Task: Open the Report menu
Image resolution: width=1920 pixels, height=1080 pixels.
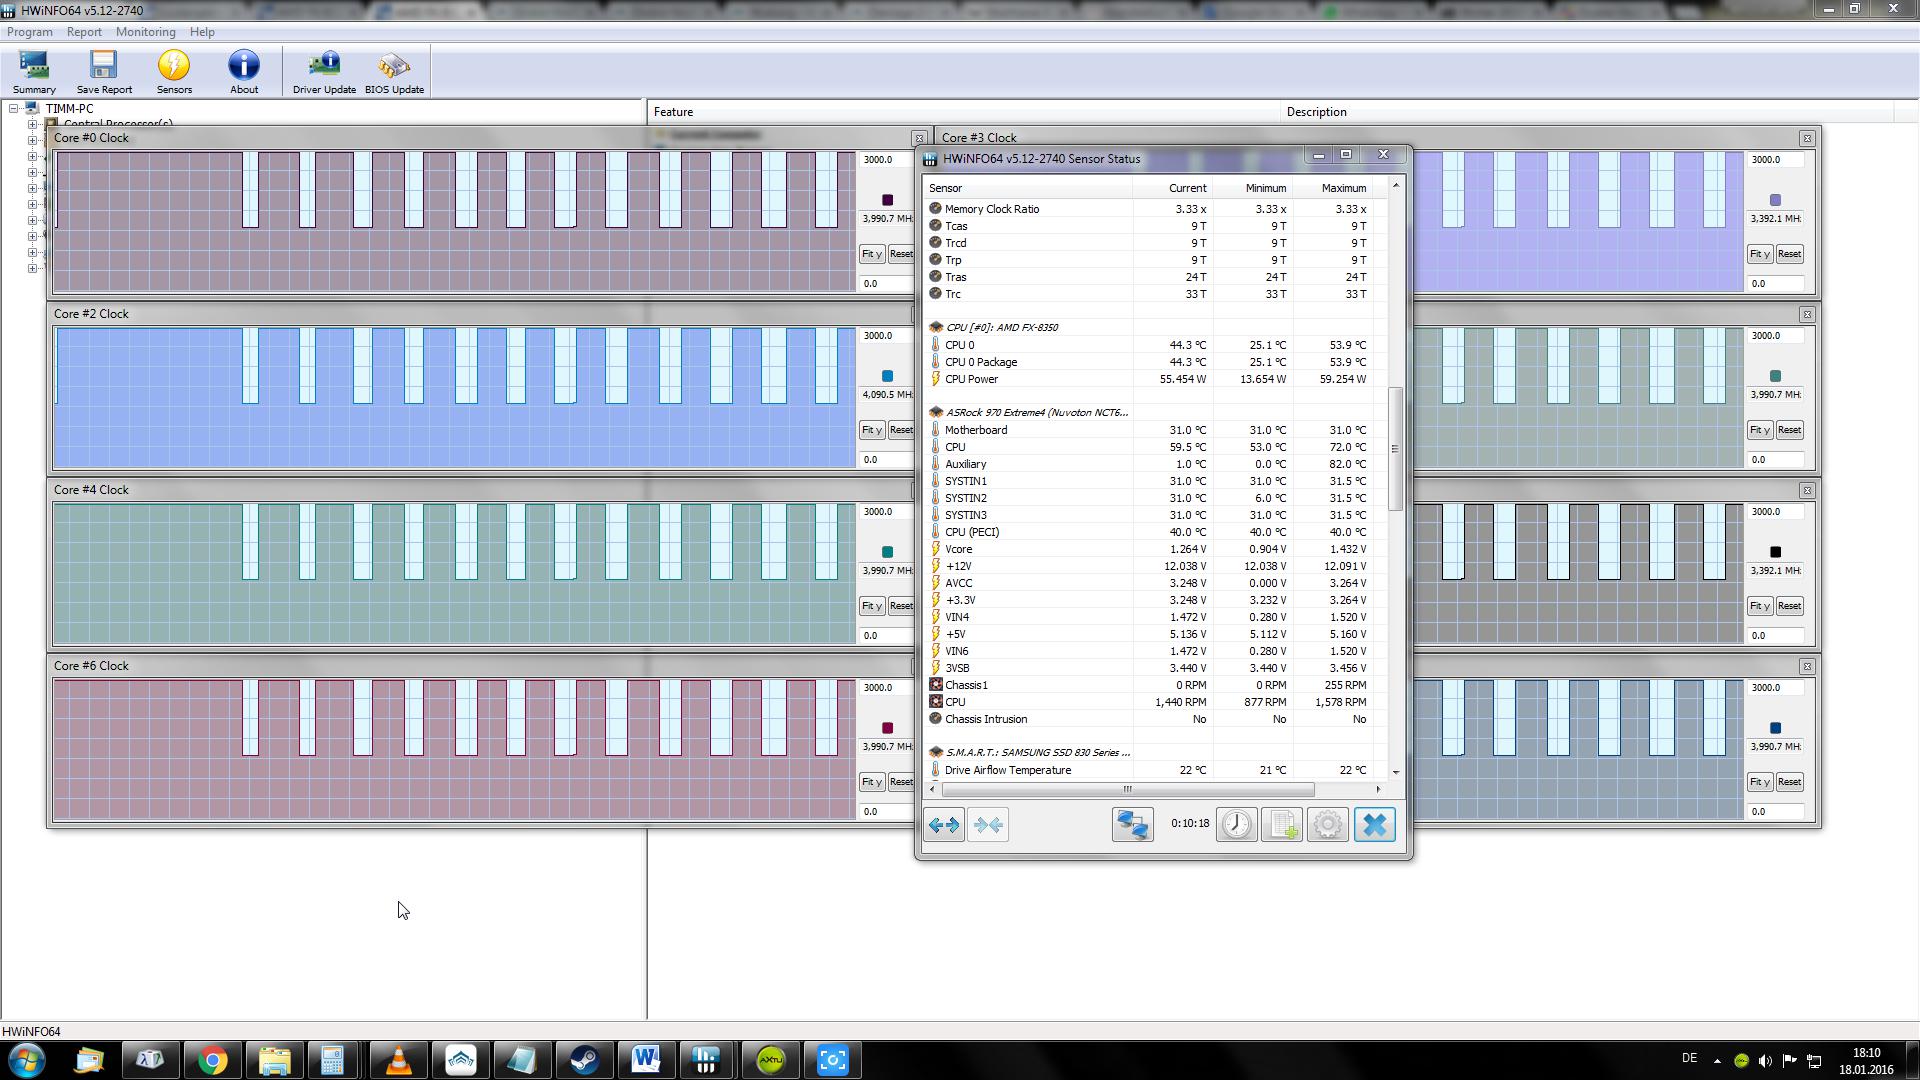Action: [x=84, y=32]
